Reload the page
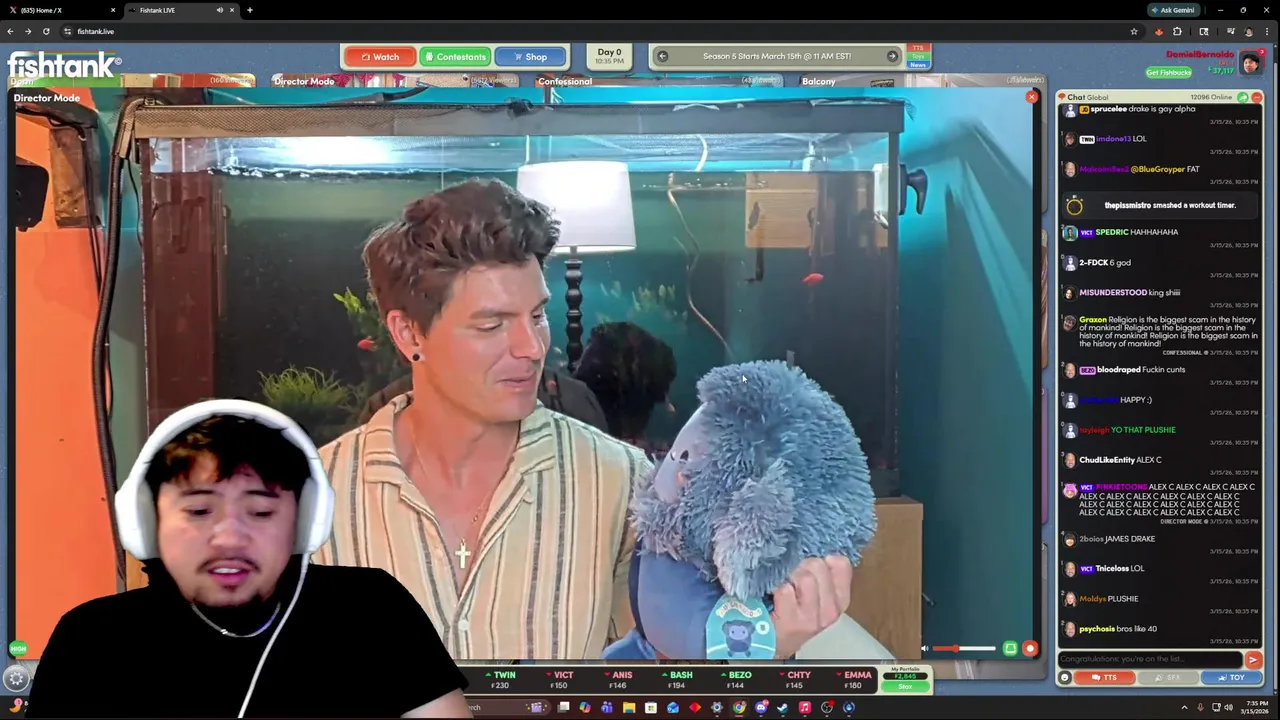 point(46,31)
